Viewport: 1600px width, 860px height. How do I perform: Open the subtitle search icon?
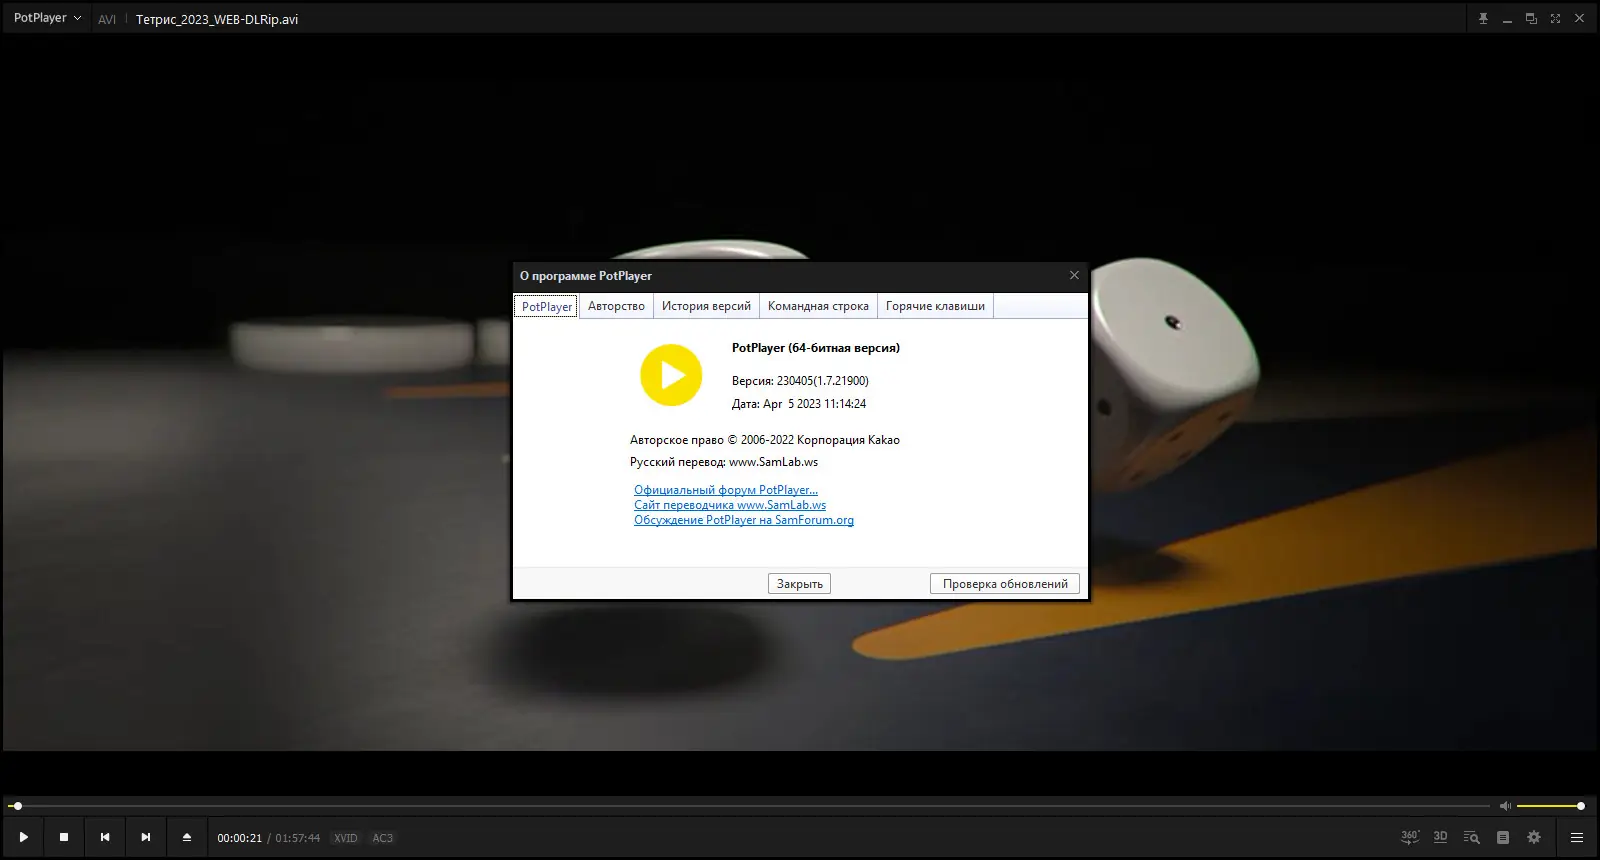coord(1471,837)
